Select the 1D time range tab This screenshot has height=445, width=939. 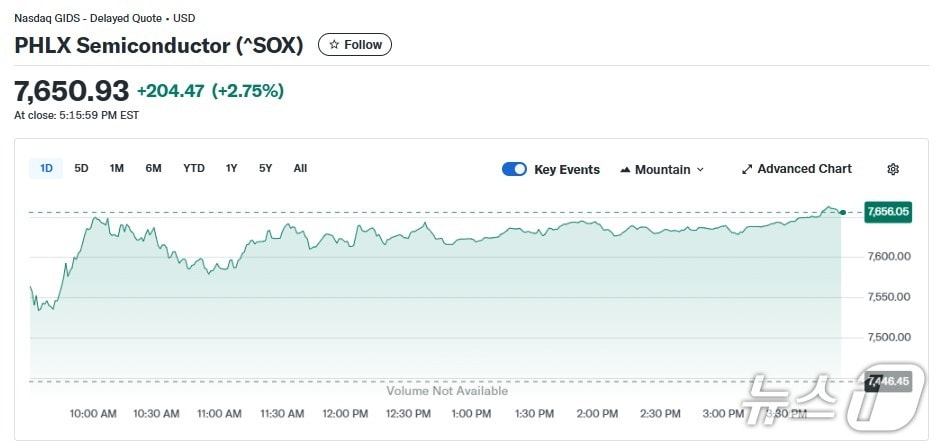[x=46, y=168]
